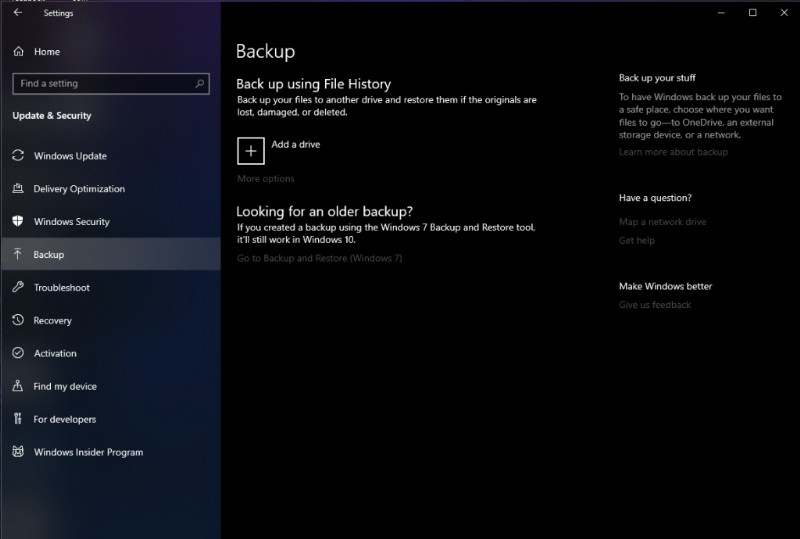Click the Windows Security shield icon
Viewport: 800px width, 539px height.
(18, 221)
